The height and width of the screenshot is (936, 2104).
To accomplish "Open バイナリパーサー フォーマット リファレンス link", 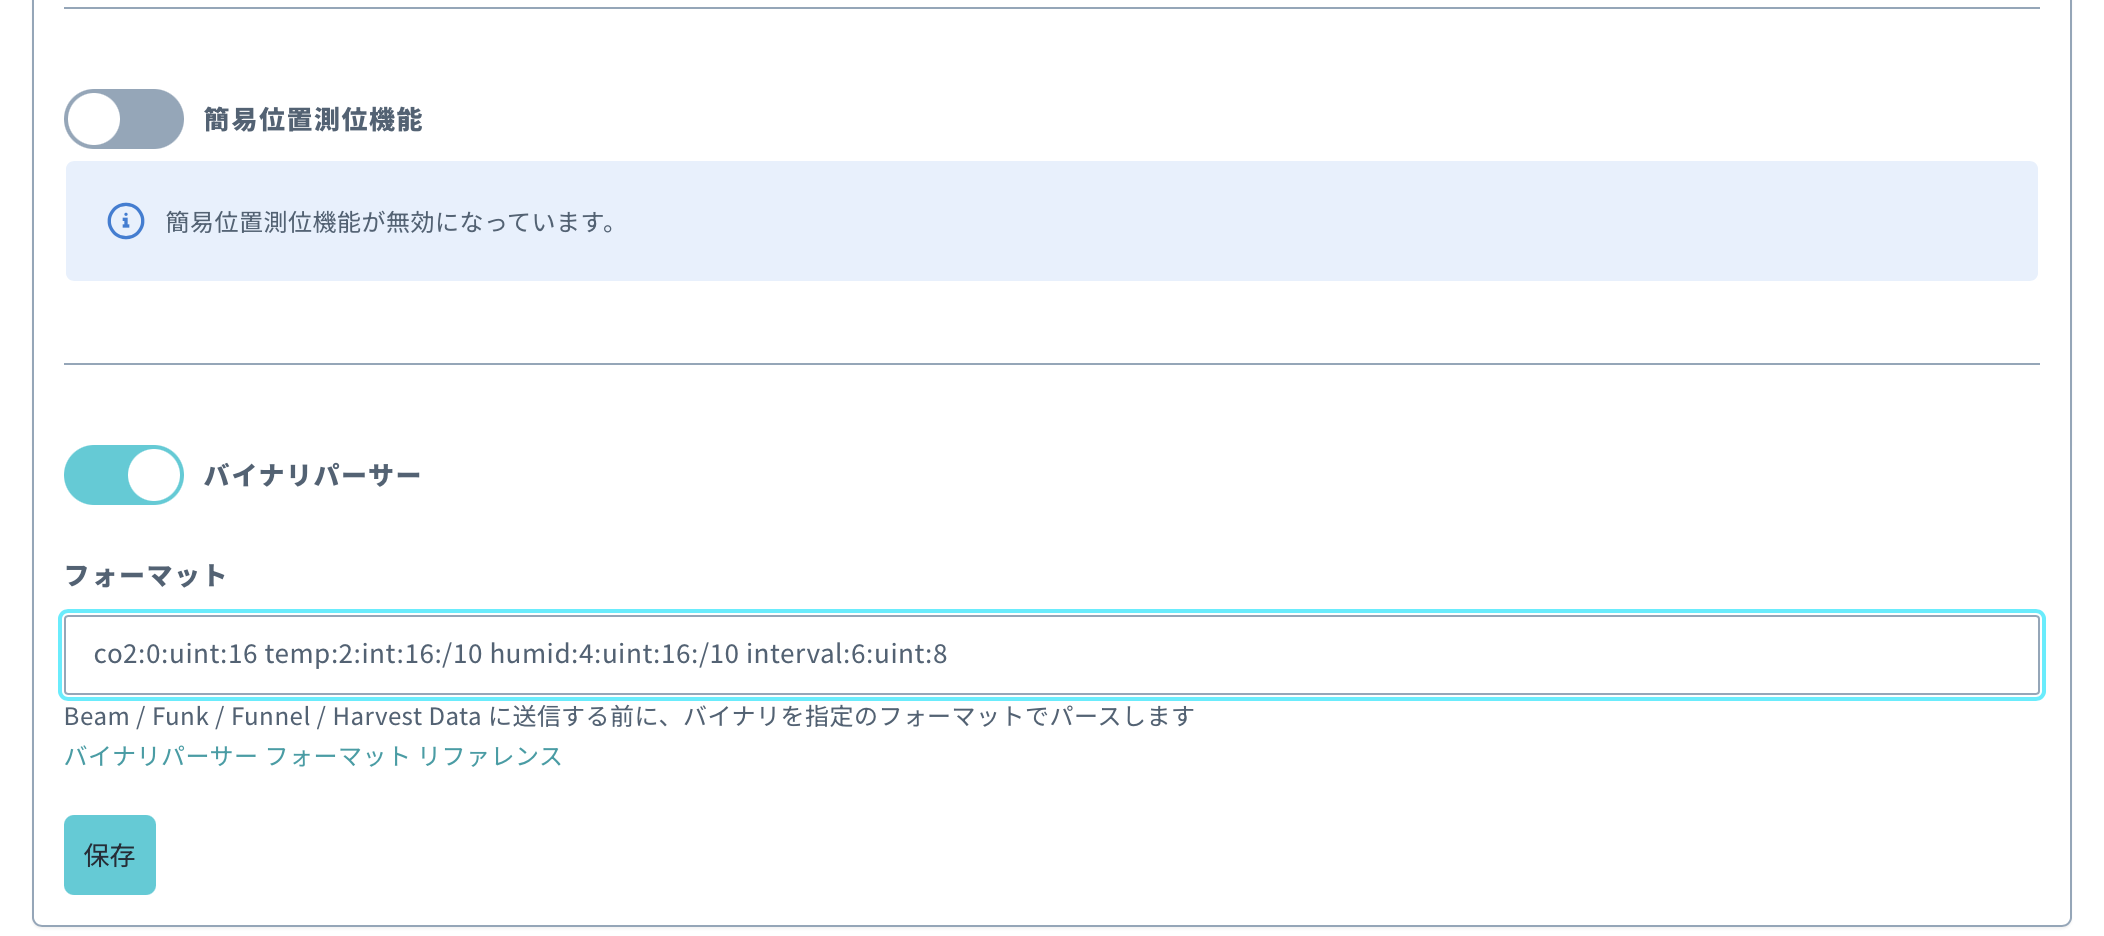I will pos(313,757).
